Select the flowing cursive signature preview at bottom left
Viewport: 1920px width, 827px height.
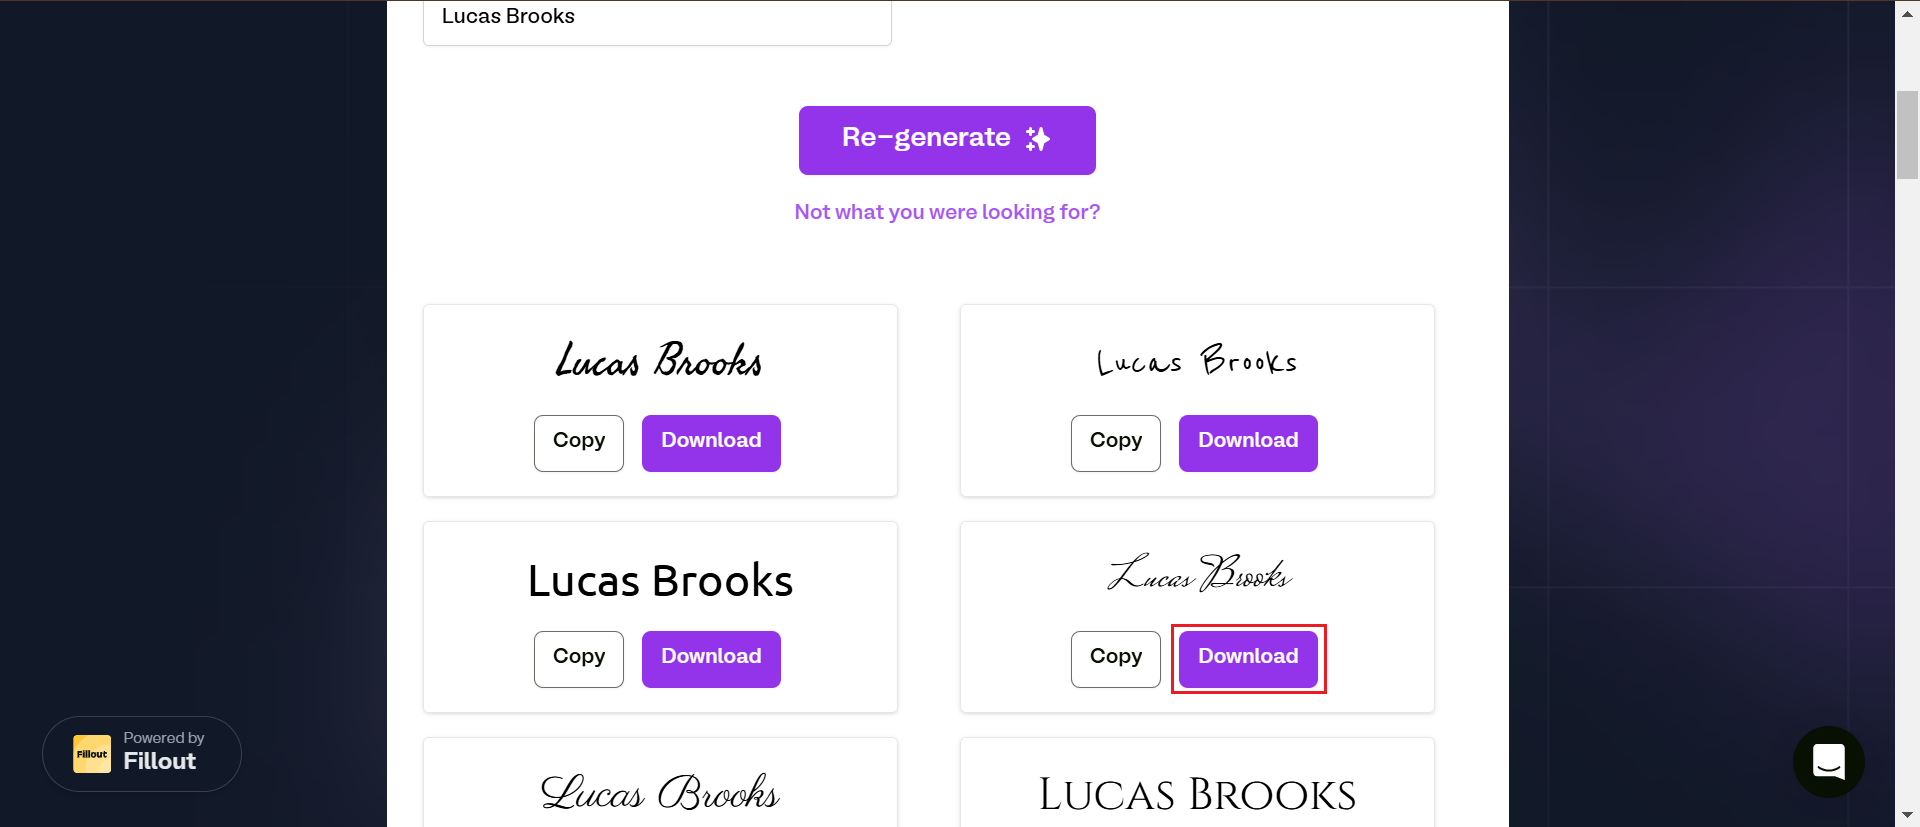660,793
